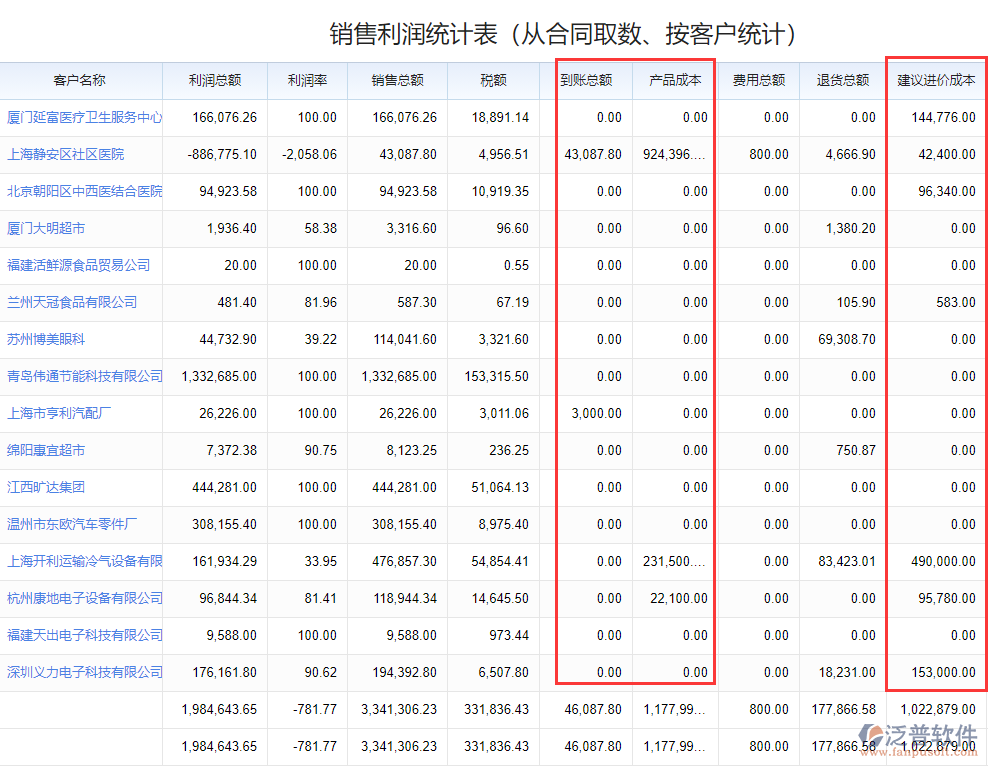Click the 建议进价成本 column header
The image size is (988, 768).
935,81
